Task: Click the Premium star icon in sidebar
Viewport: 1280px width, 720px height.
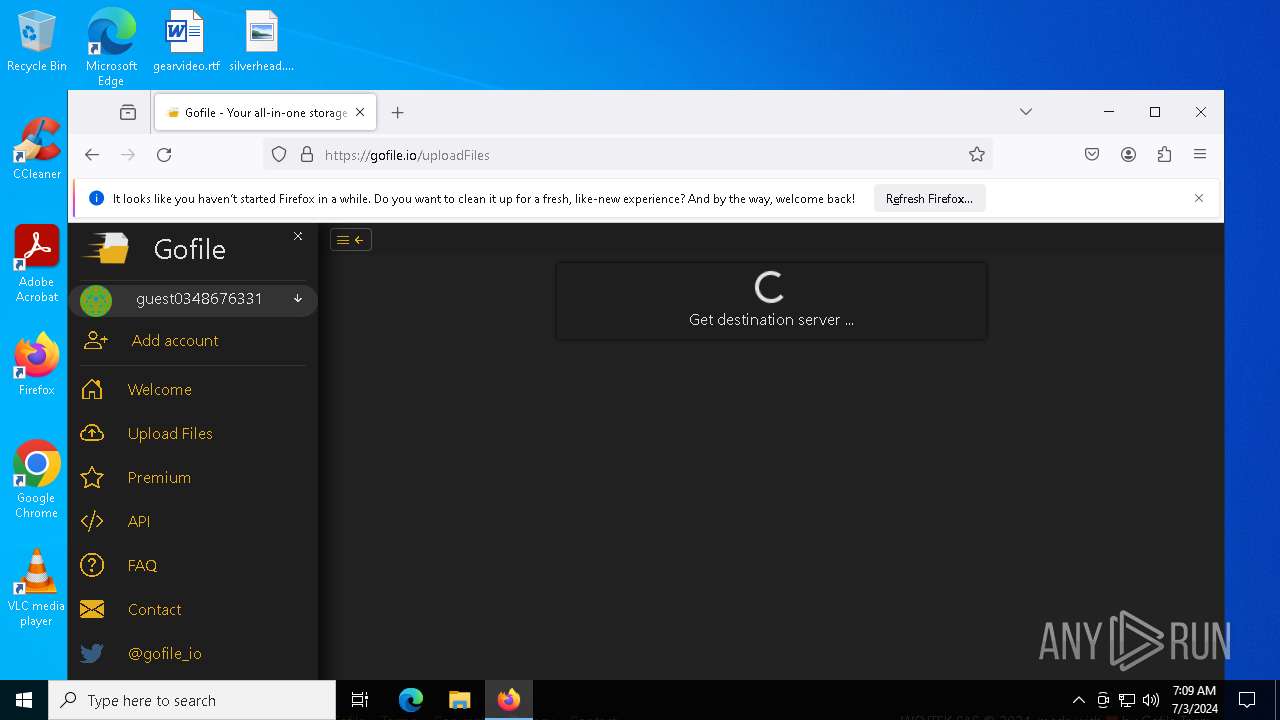Action: (92, 477)
